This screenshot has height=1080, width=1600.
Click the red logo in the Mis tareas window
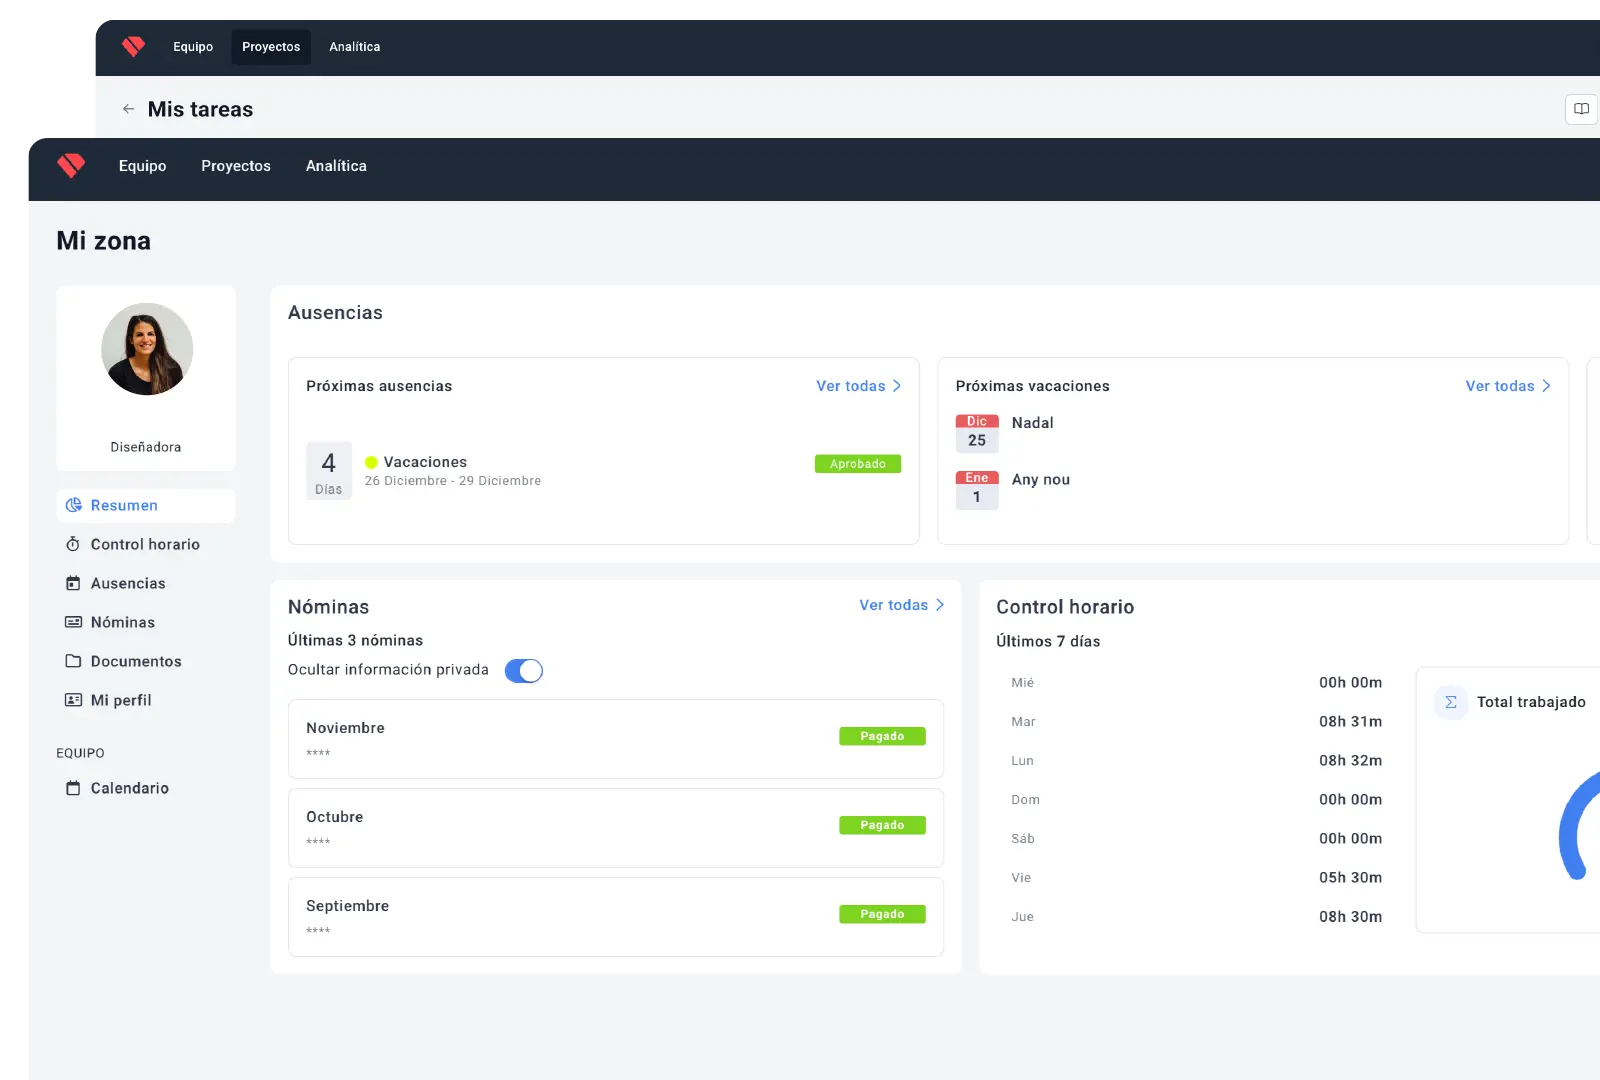133,46
